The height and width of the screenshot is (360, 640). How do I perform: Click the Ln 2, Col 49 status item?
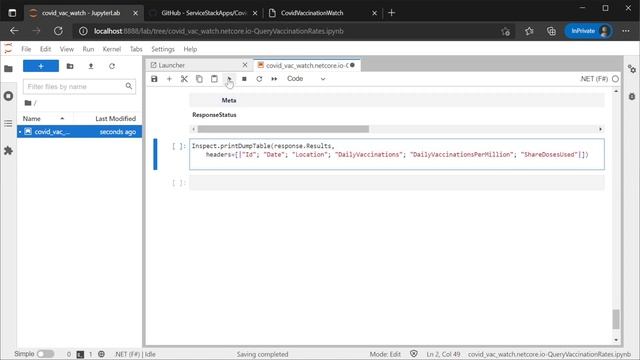click(x=443, y=354)
